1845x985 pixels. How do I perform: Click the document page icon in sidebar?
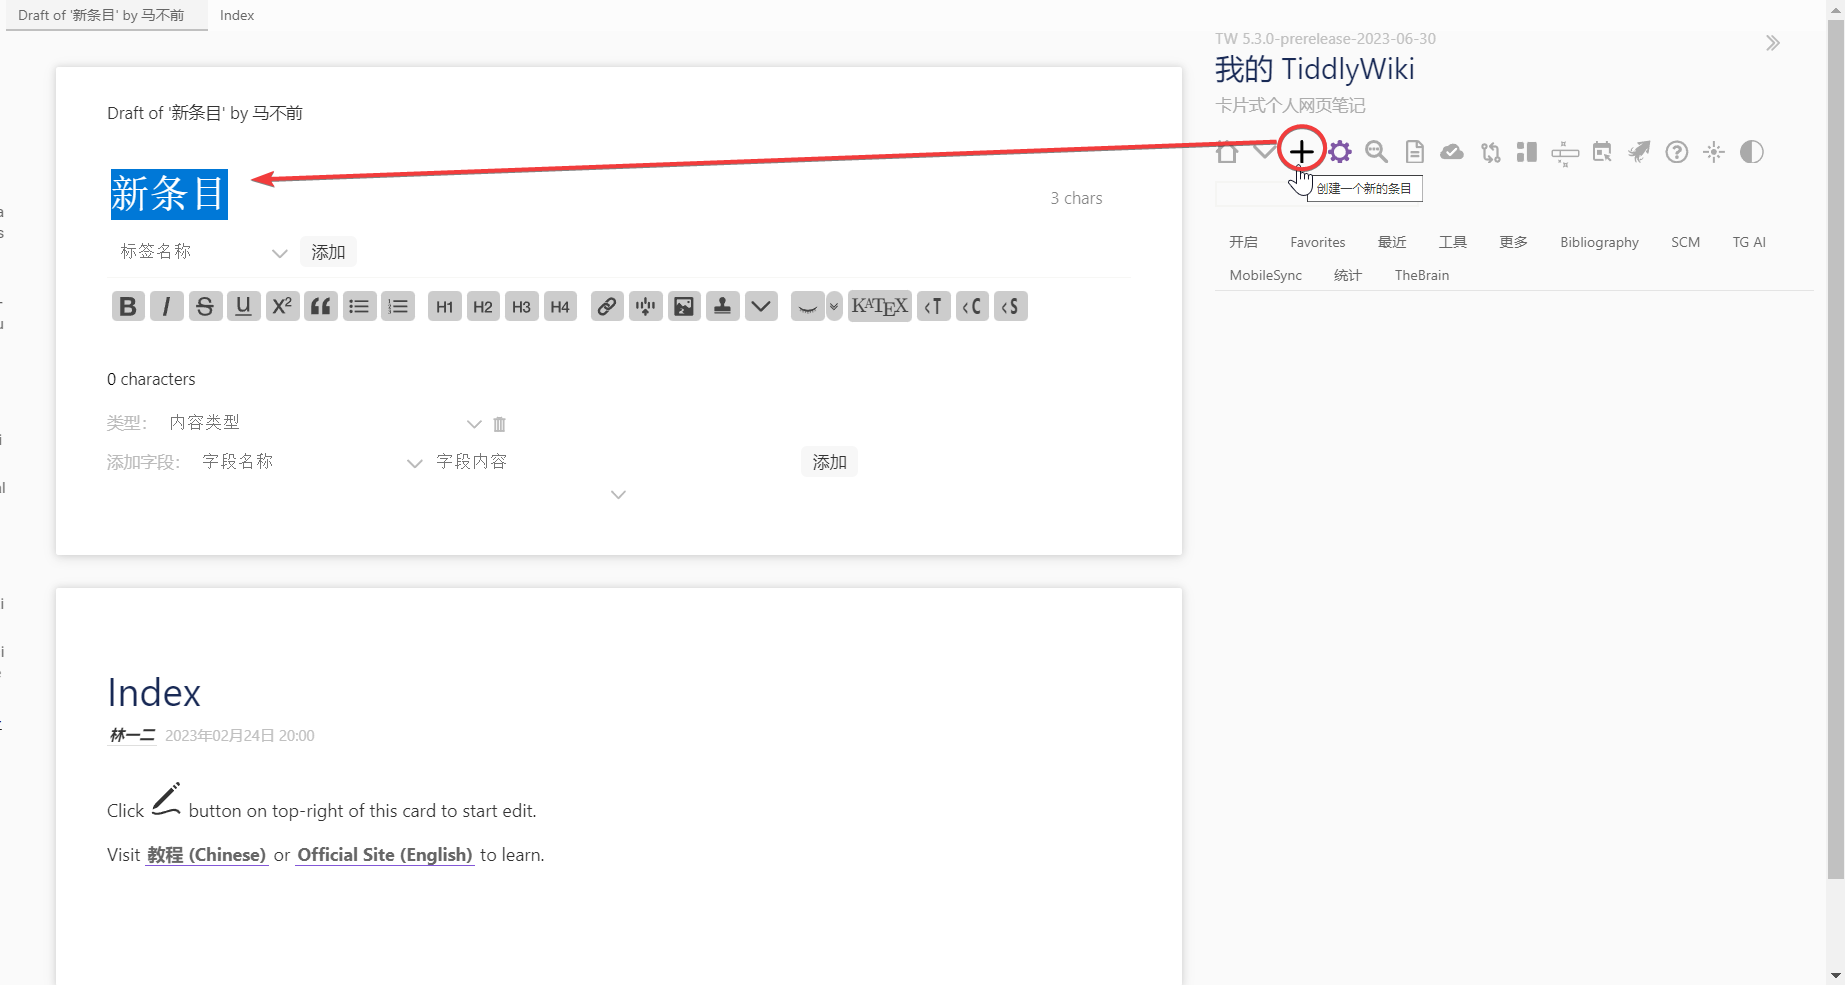pos(1414,152)
